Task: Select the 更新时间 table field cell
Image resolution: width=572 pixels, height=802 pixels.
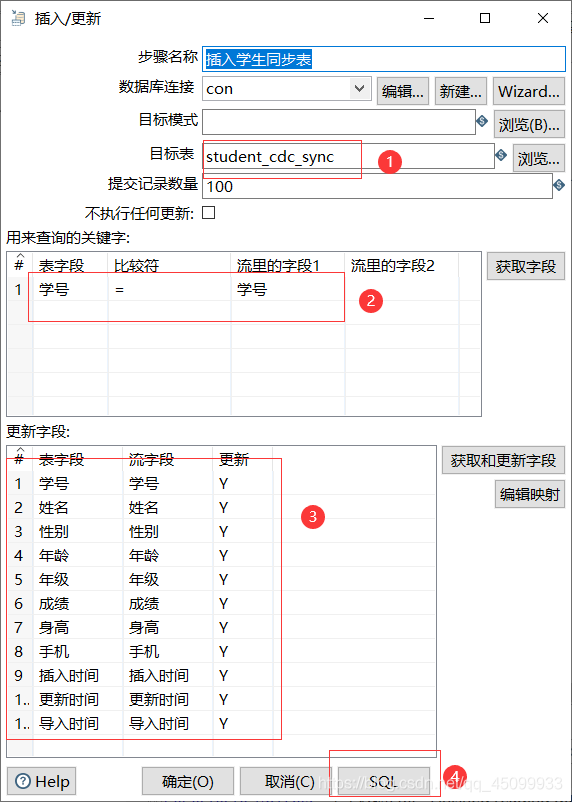Action: pyautogui.click(x=78, y=700)
